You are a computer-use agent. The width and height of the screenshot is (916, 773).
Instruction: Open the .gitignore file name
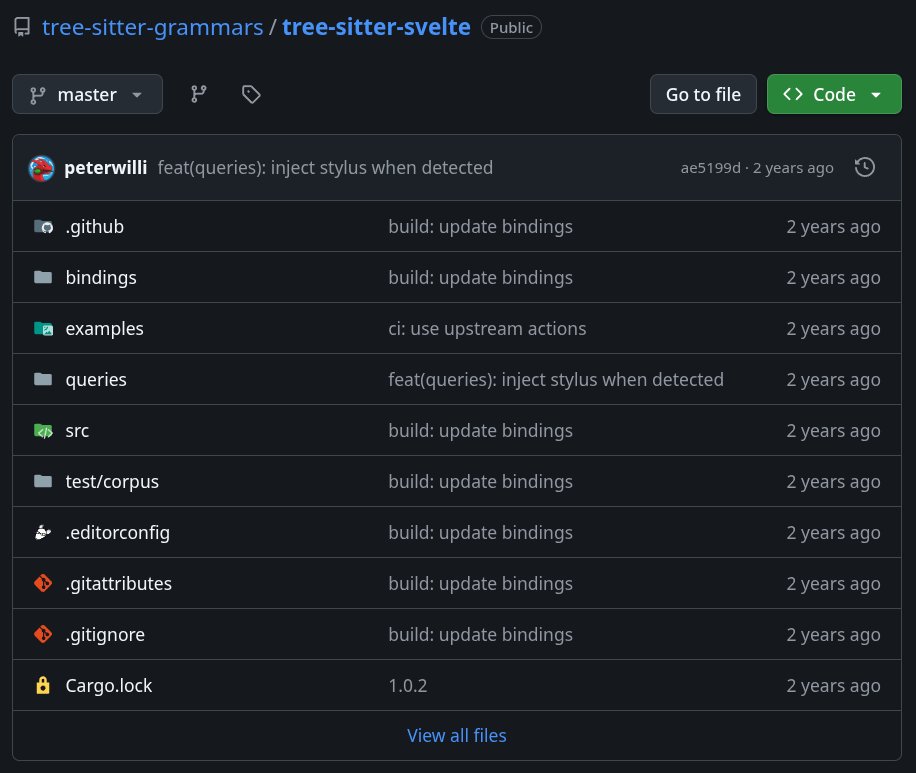[105, 635]
